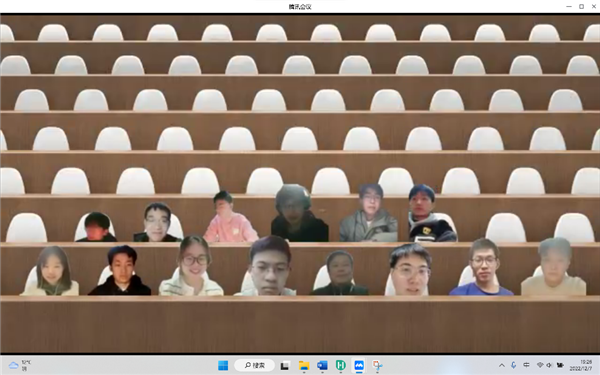Open the network status flyout

click(x=540, y=365)
